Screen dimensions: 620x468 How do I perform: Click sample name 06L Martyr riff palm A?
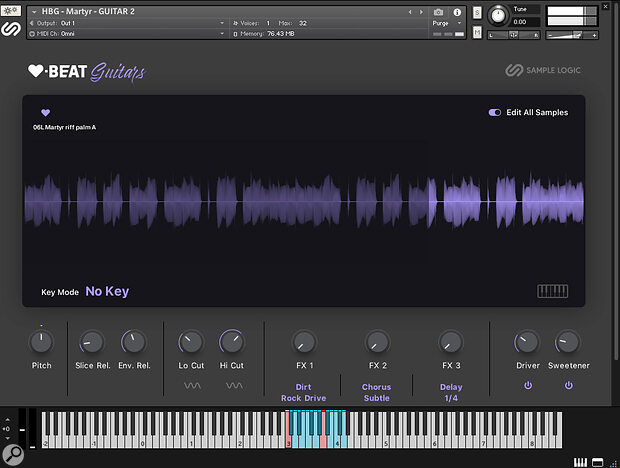64,127
